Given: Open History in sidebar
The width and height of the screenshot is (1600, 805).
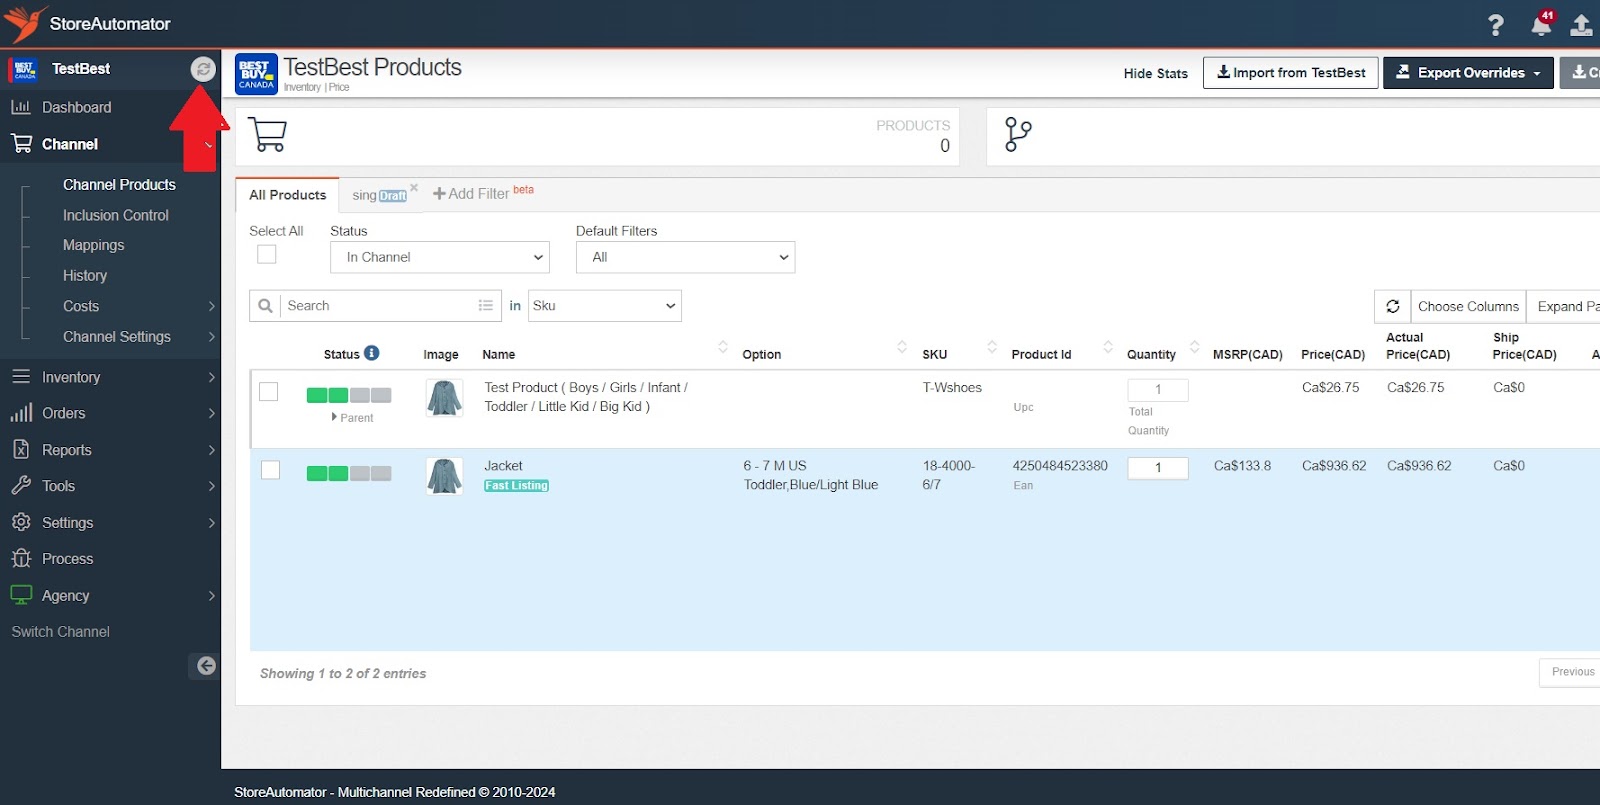Looking at the screenshot, I should click(85, 275).
